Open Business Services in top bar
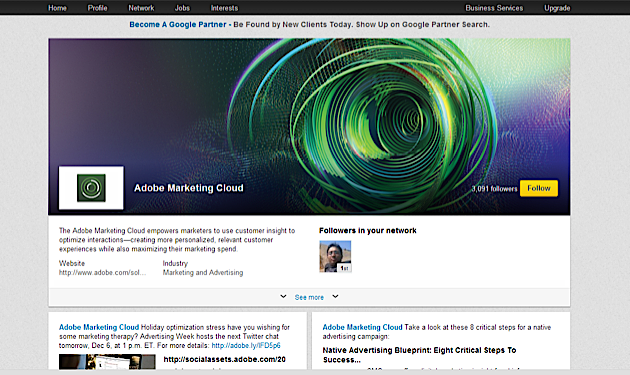Image resolution: width=630 pixels, height=375 pixels. (494, 8)
